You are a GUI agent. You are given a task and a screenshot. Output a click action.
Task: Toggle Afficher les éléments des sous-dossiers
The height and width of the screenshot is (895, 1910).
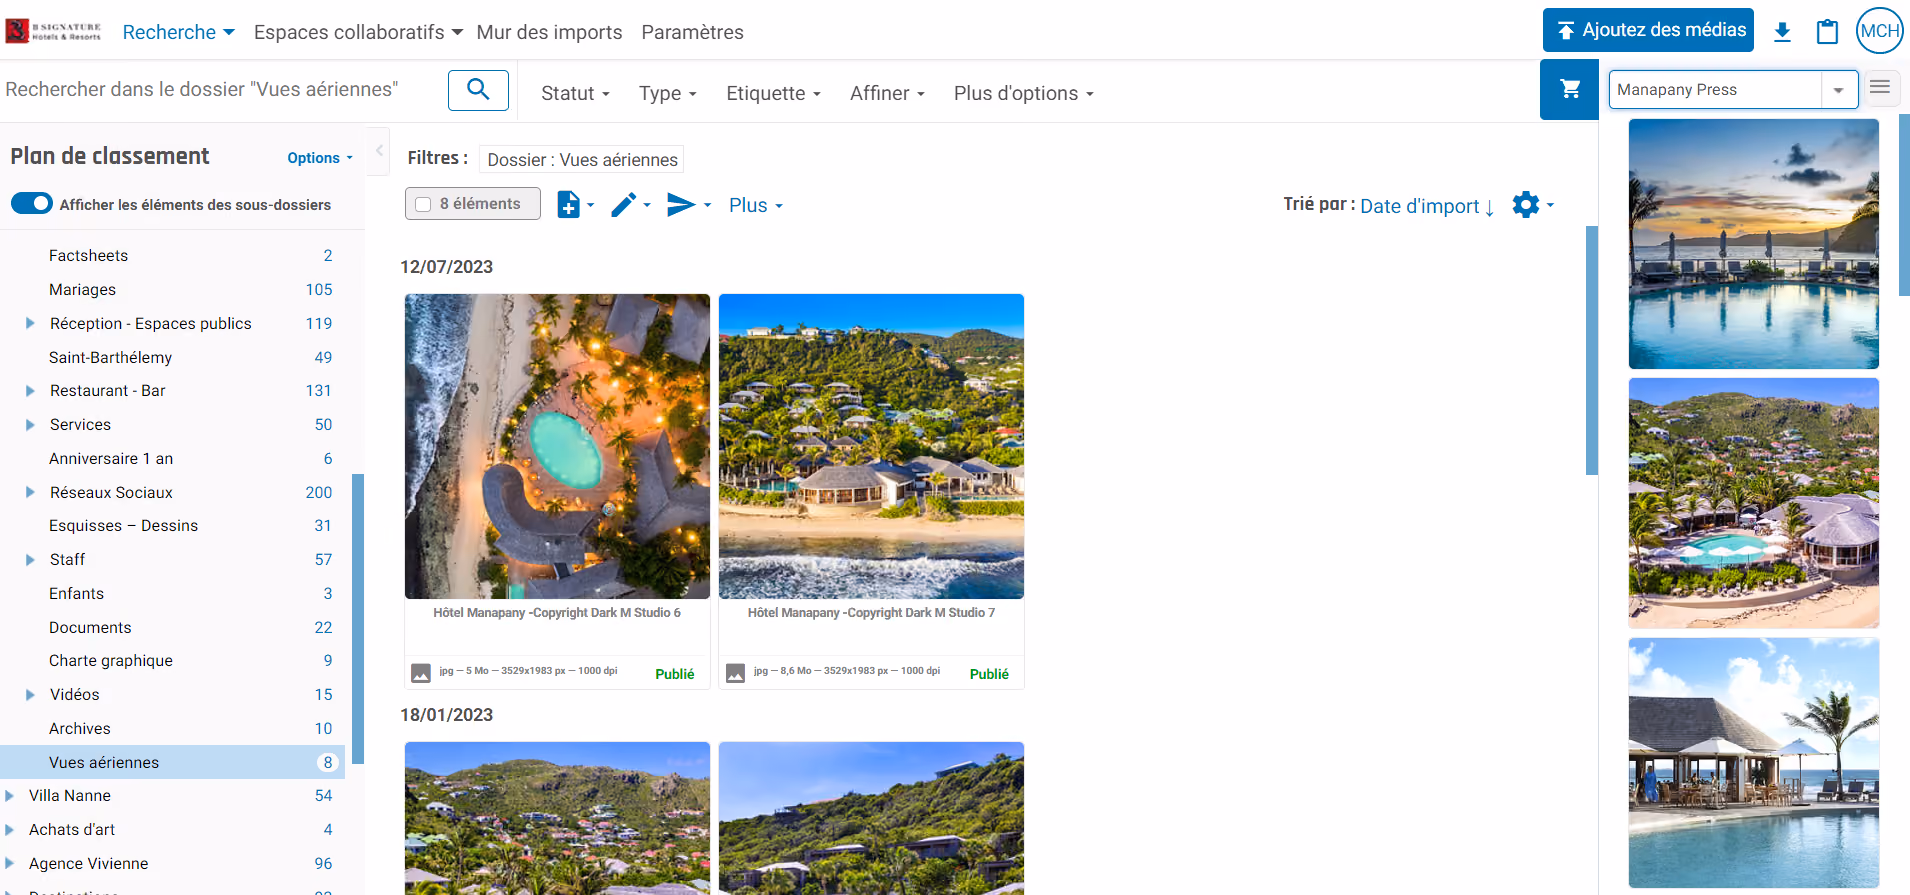(31, 203)
